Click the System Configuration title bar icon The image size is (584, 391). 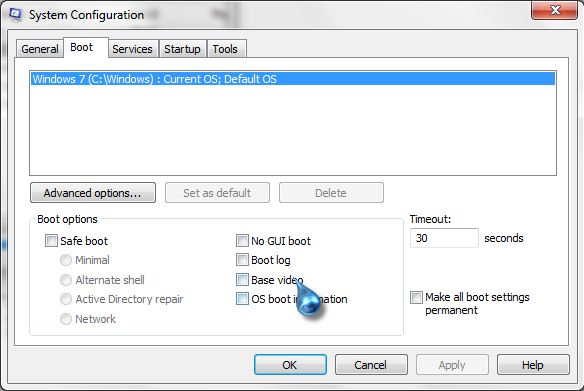tap(15, 15)
